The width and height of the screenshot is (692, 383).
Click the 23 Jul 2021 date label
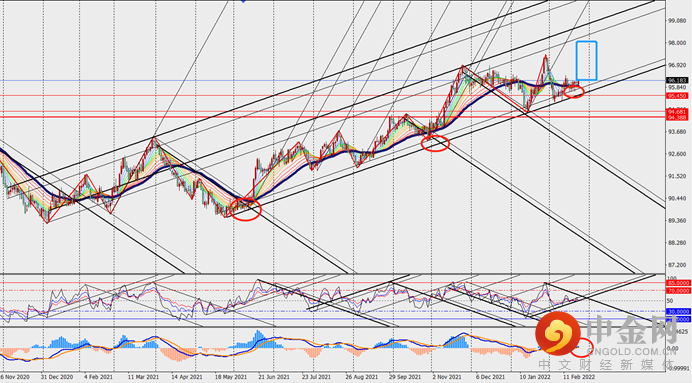click(317, 377)
